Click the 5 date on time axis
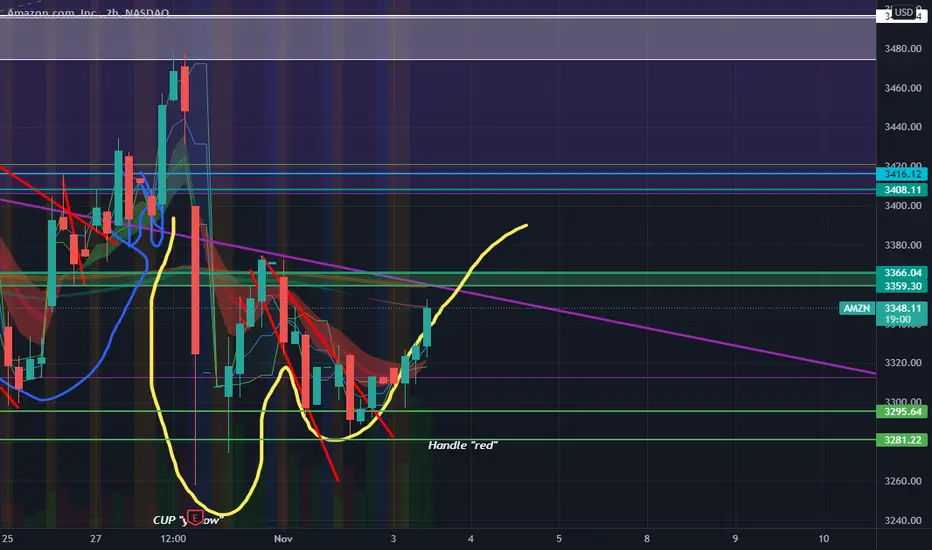The height and width of the screenshot is (550, 932). 559,539
